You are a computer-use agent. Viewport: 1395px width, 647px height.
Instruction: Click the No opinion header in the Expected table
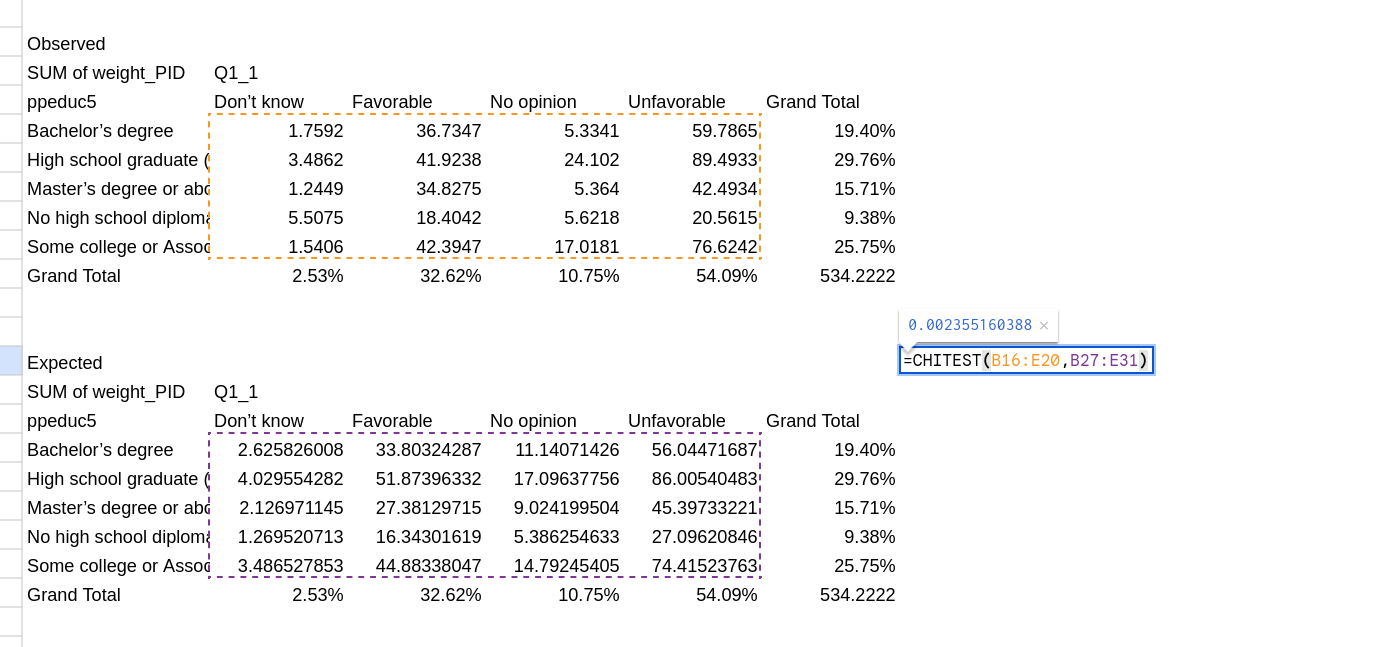click(533, 421)
